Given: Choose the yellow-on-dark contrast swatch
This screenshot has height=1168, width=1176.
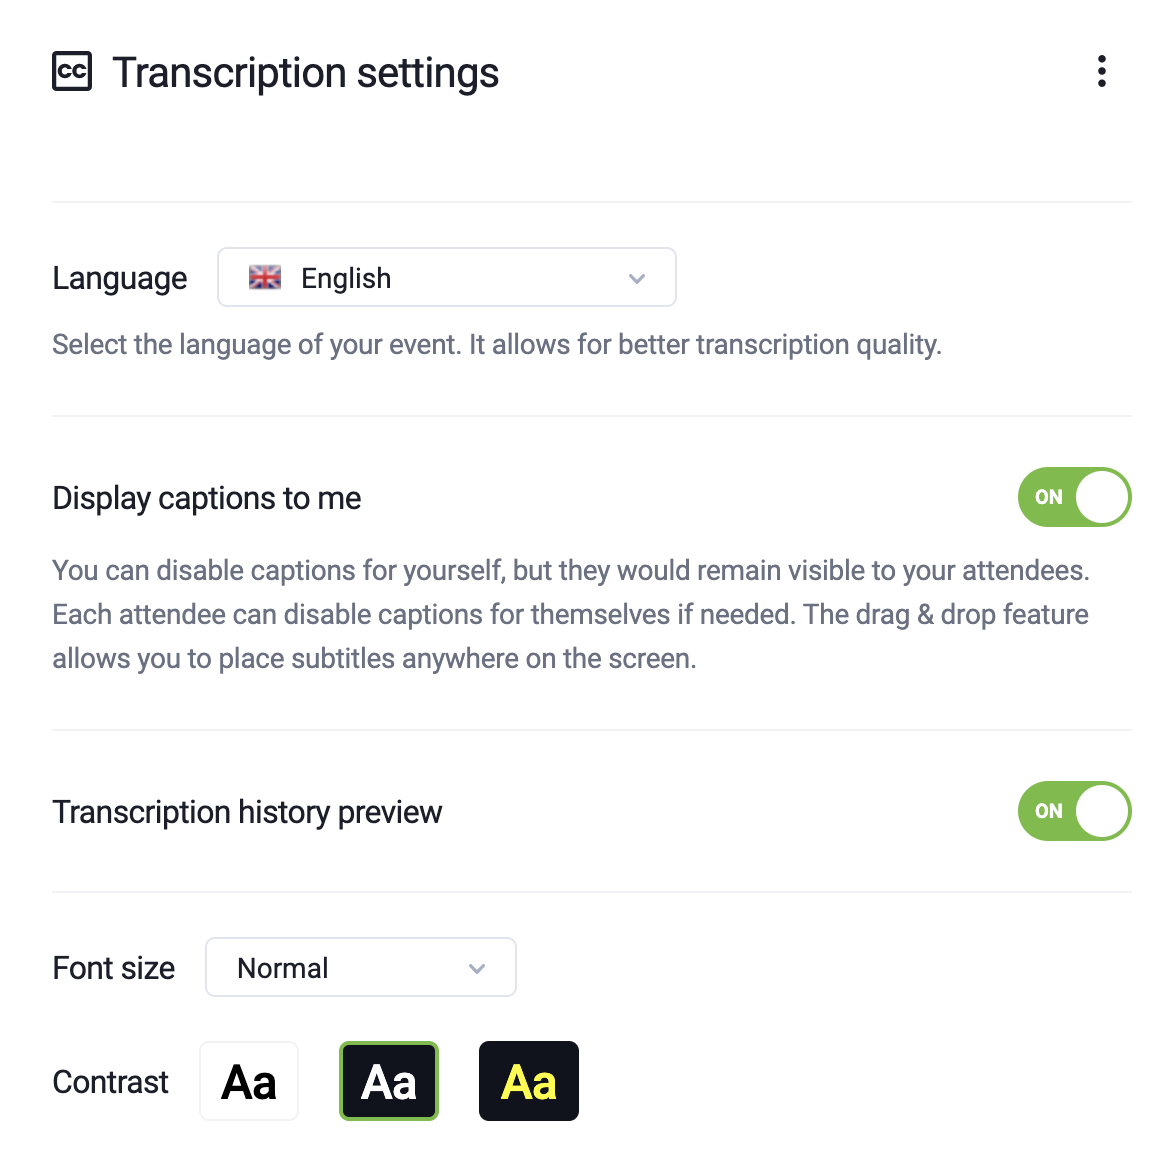Looking at the screenshot, I should click(x=528, y=1081).
